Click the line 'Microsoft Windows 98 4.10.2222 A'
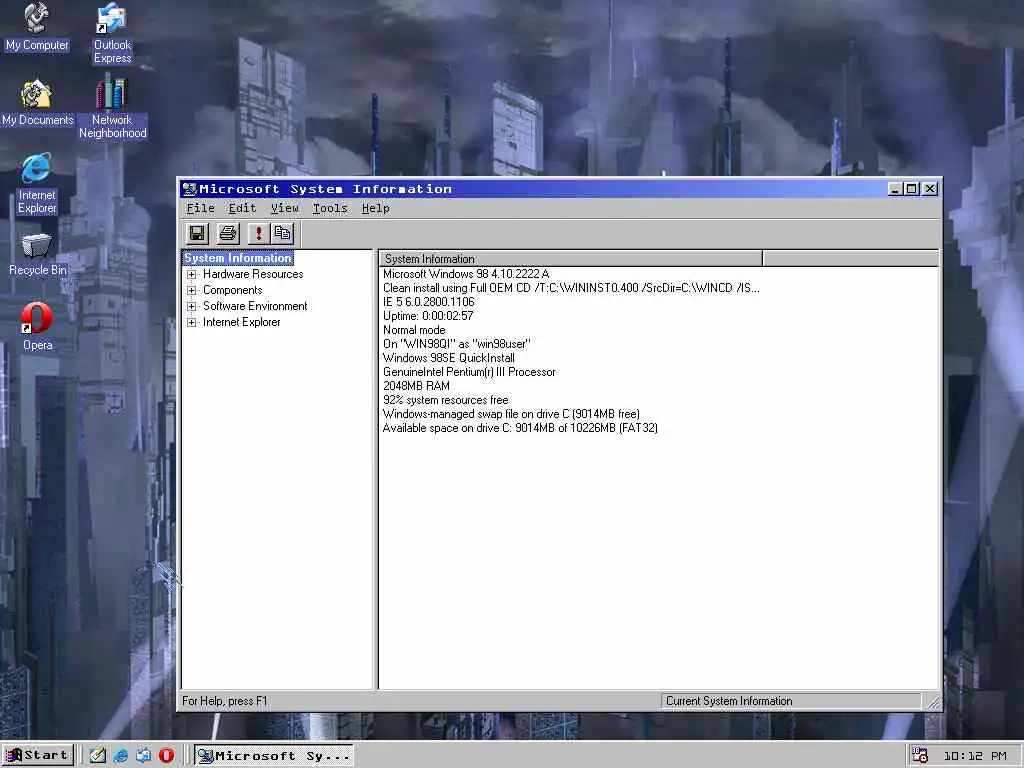 [466, 274]
